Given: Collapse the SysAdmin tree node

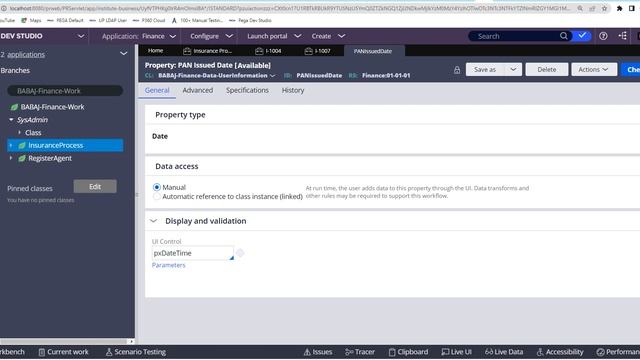Looking at the screenshot, I should coord(11,120).
